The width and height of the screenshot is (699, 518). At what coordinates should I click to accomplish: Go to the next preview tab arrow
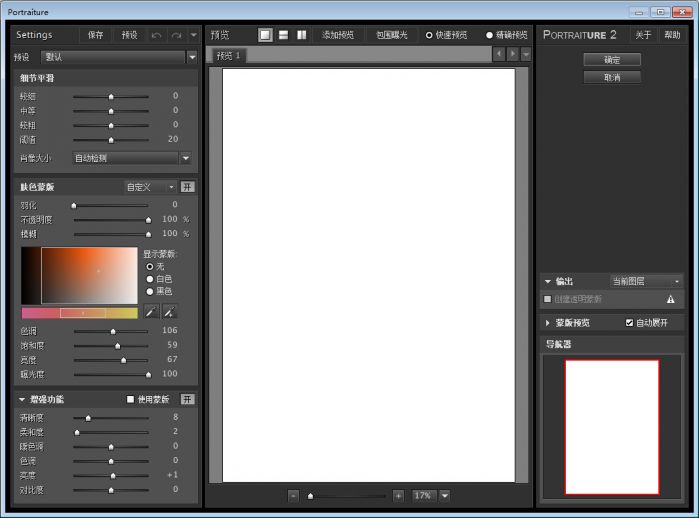(x=513, y=54)
